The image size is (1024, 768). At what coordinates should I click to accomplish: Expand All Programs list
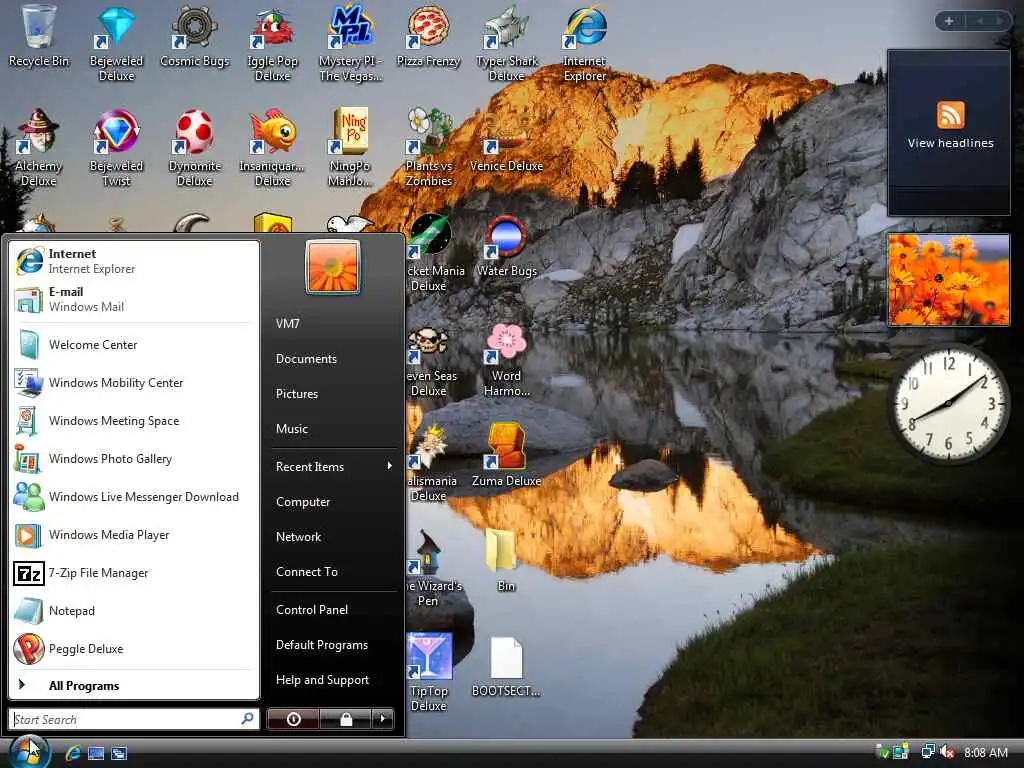click(x=134, y=685)
